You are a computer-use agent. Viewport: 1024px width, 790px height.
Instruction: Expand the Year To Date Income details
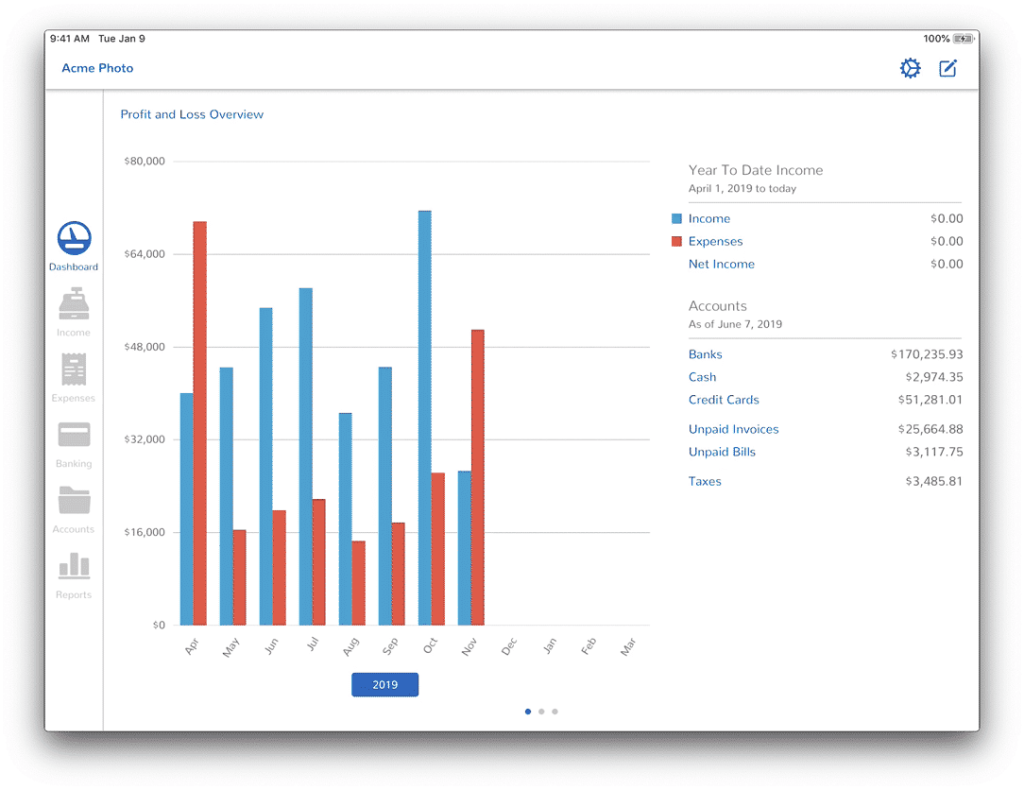[755, 170]
